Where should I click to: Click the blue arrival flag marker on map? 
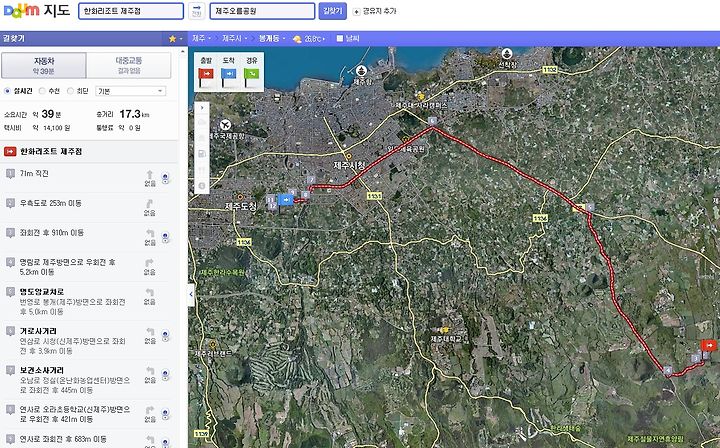point(286,200)
